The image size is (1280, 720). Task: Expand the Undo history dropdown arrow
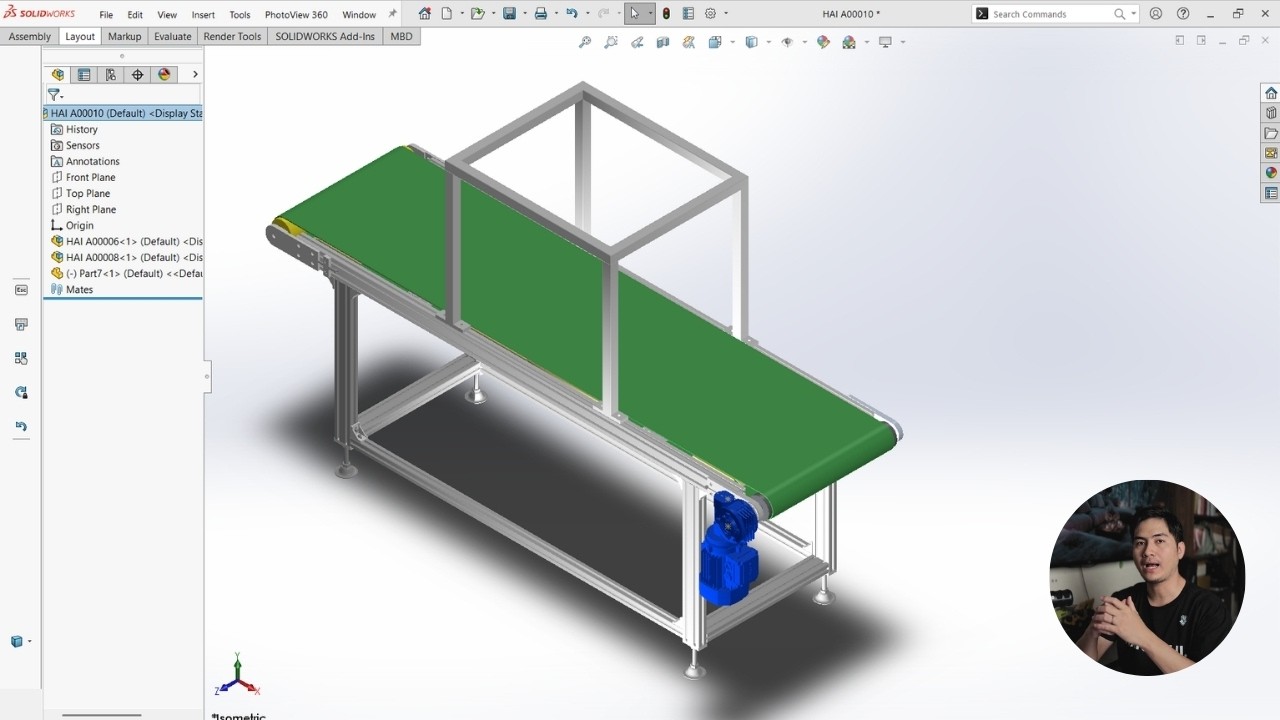[587, 14]
